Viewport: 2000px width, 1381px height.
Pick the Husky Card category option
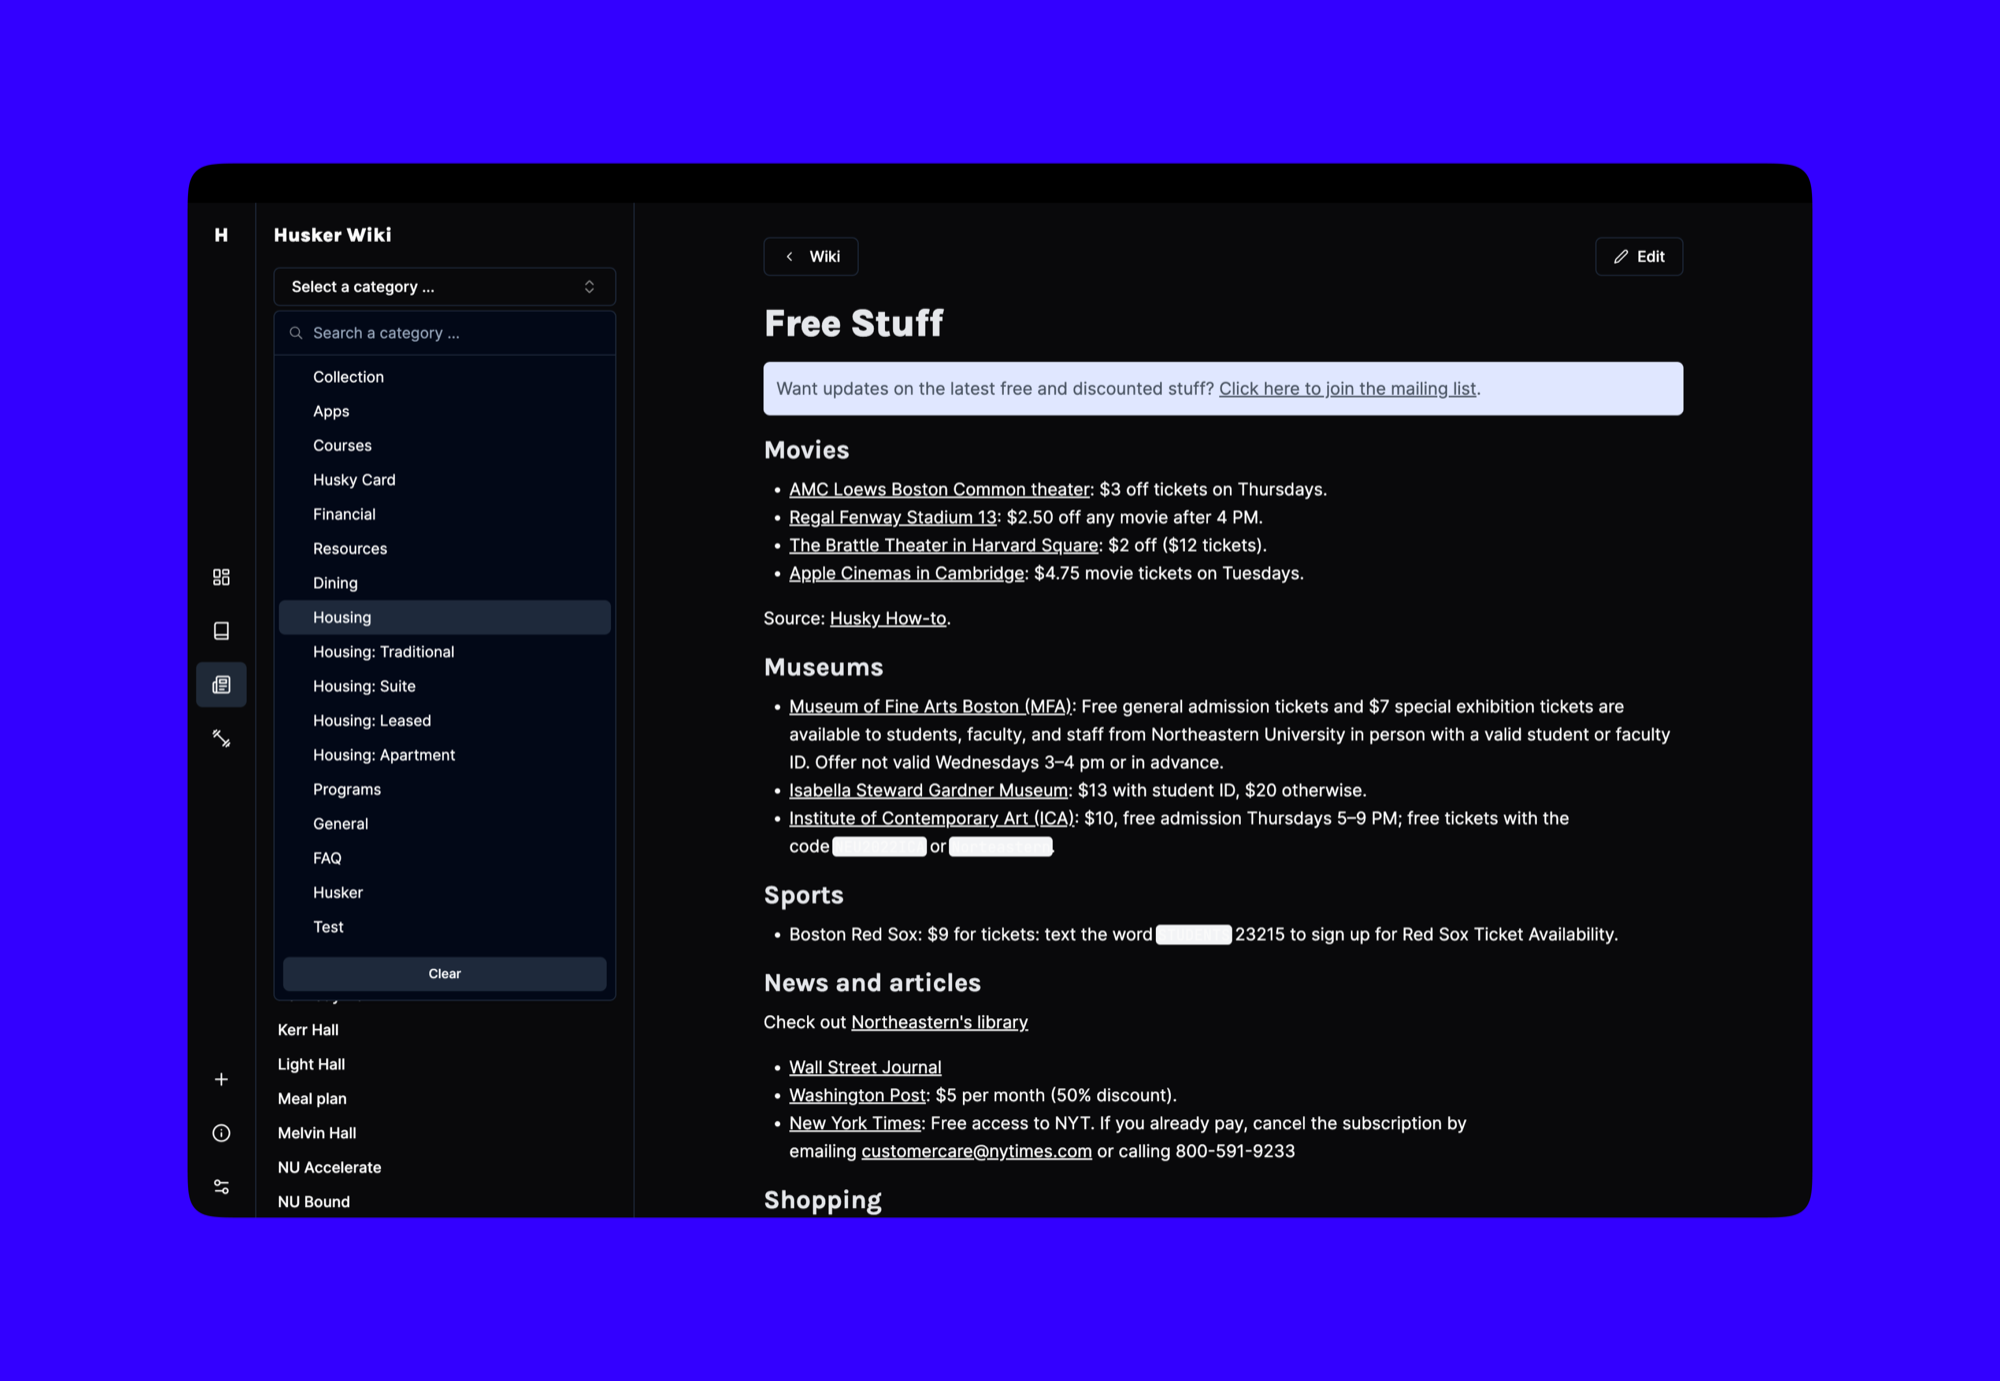tap(354, 480)
